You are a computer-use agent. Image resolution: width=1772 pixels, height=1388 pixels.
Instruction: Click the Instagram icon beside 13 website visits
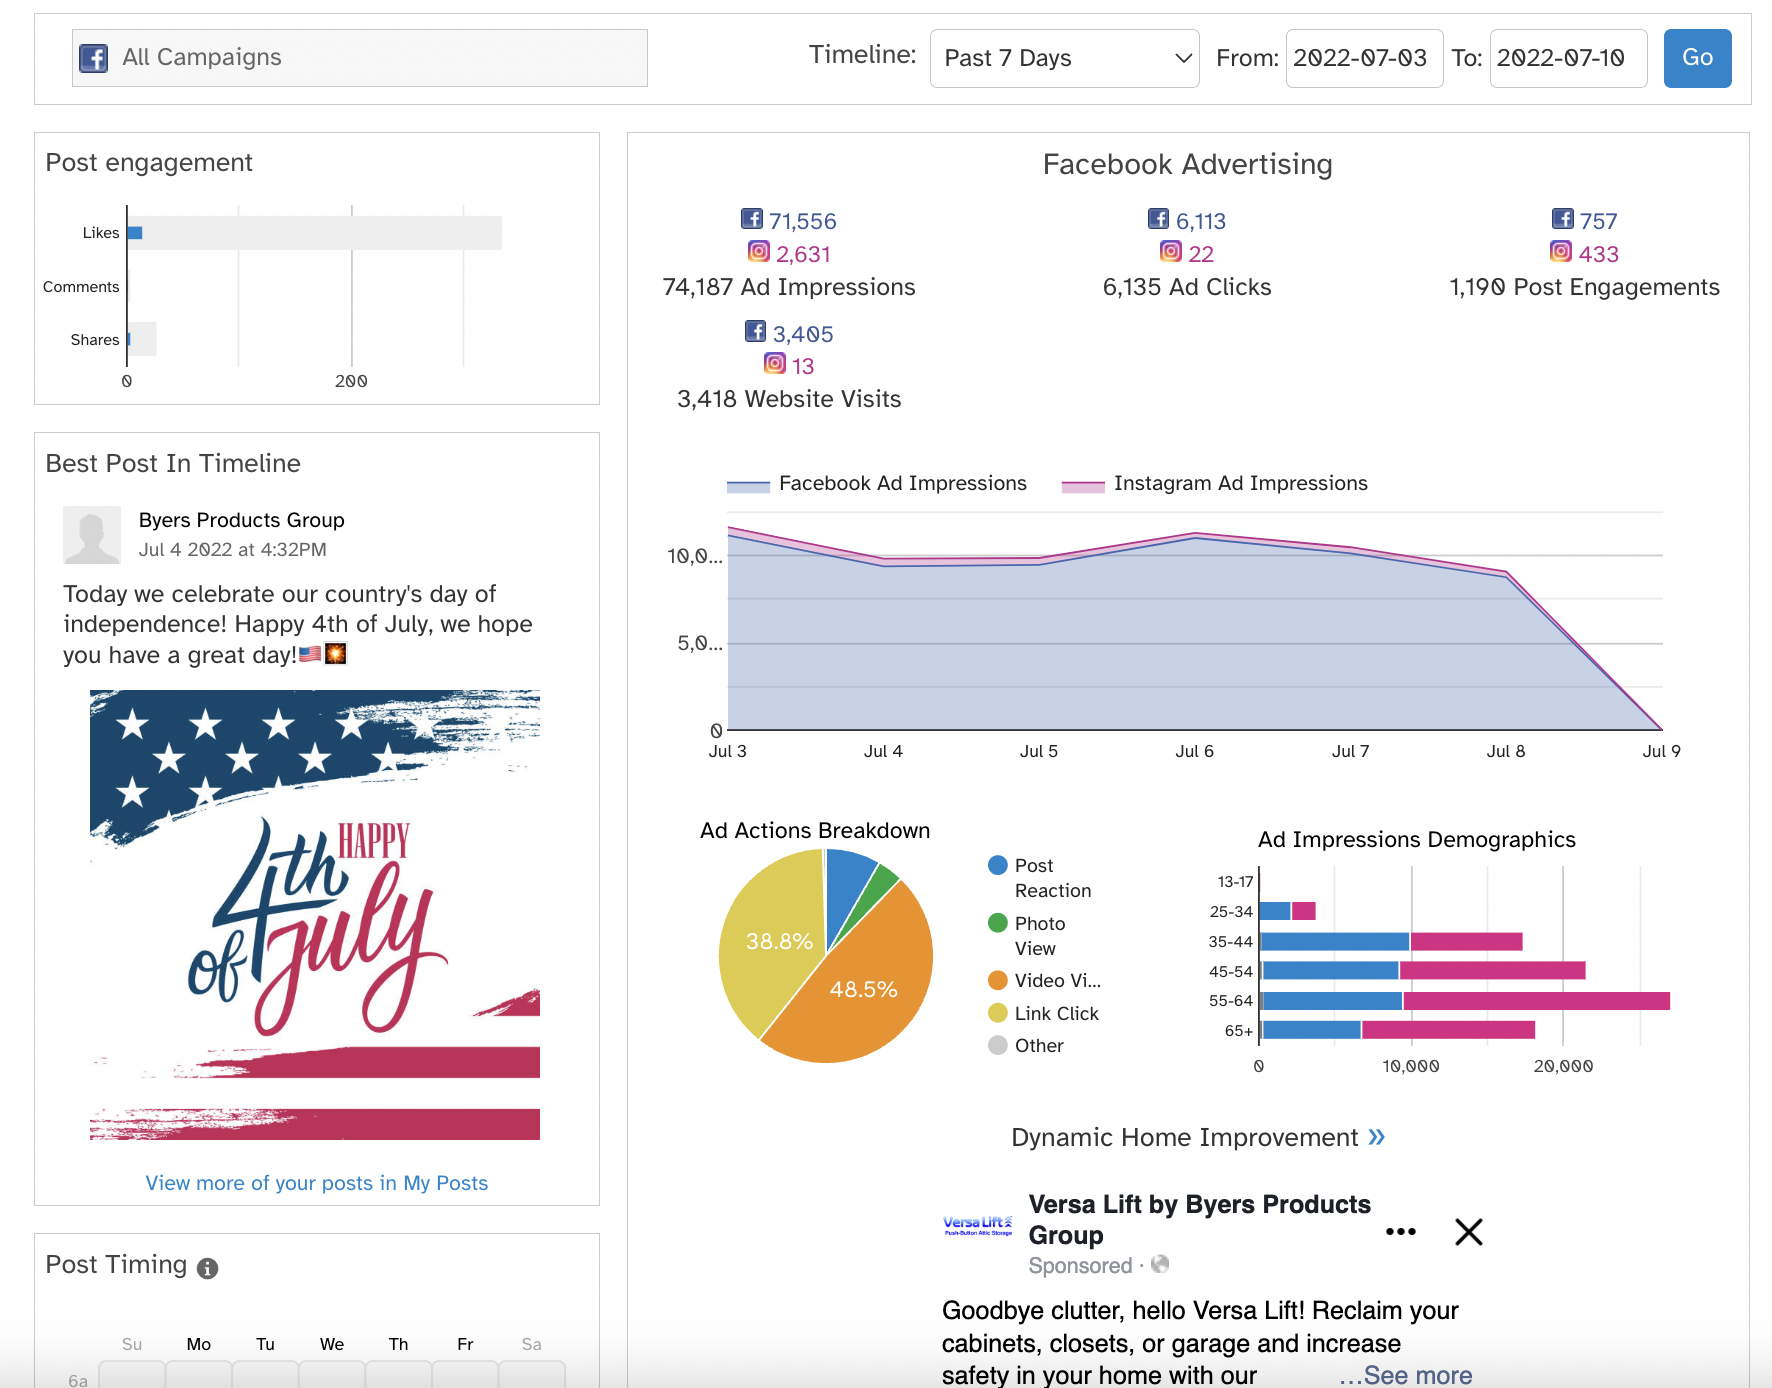point(775,364)
